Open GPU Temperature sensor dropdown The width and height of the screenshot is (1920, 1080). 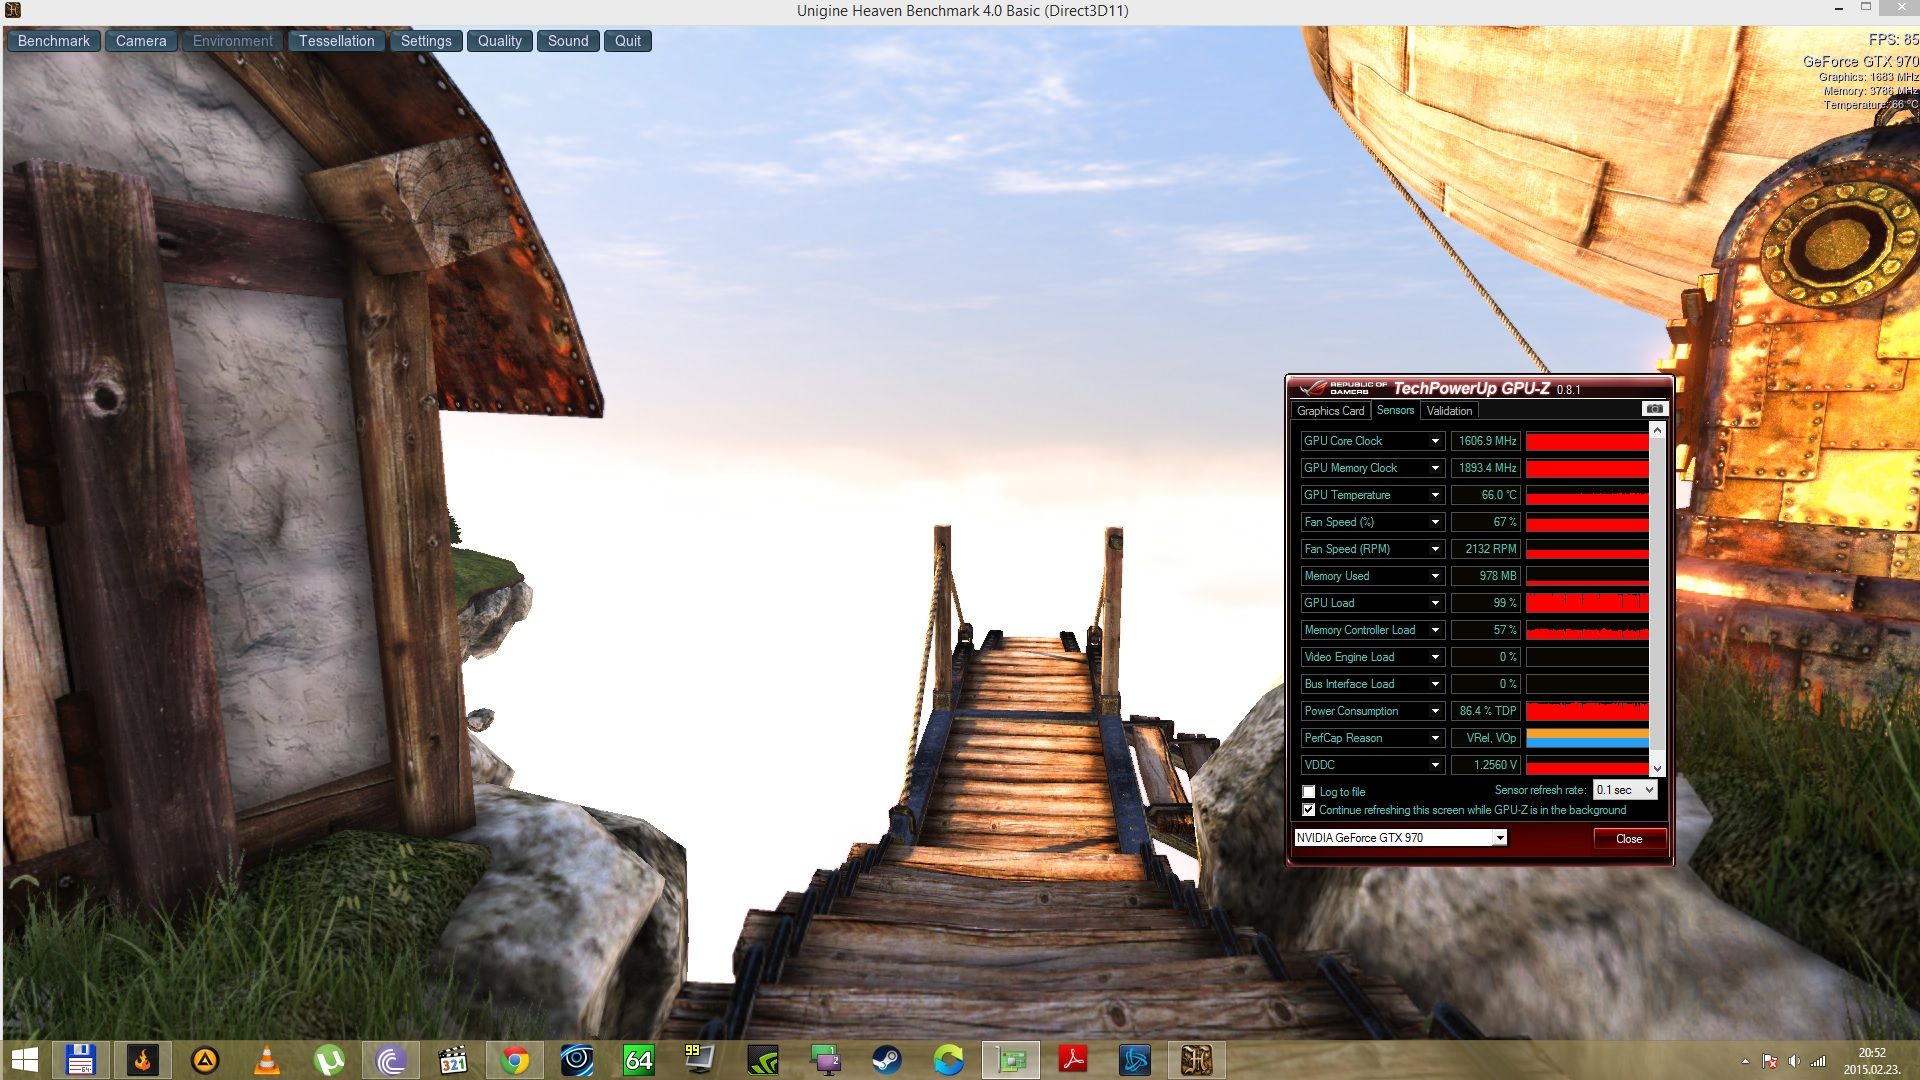click(x=1435, y=495)
